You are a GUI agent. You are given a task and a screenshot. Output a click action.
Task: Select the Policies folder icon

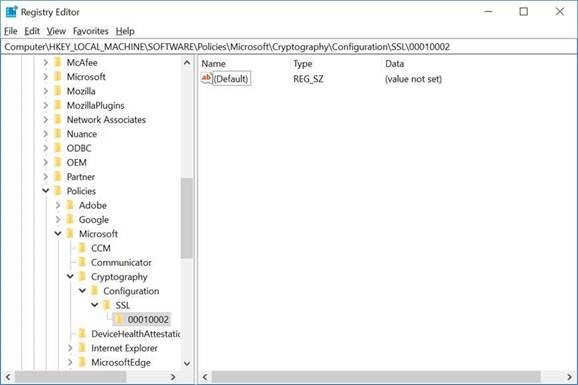tap(58, 191)
